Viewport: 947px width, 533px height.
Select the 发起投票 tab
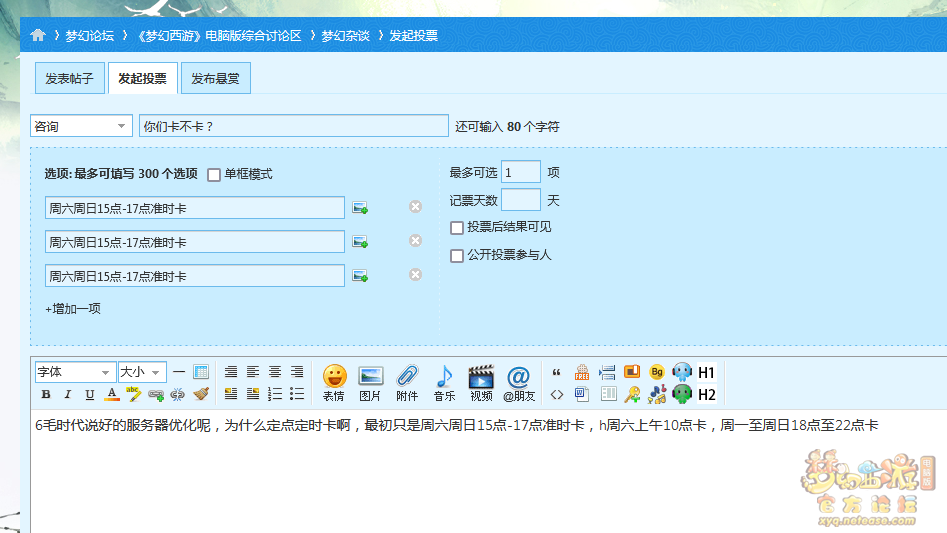143,78
